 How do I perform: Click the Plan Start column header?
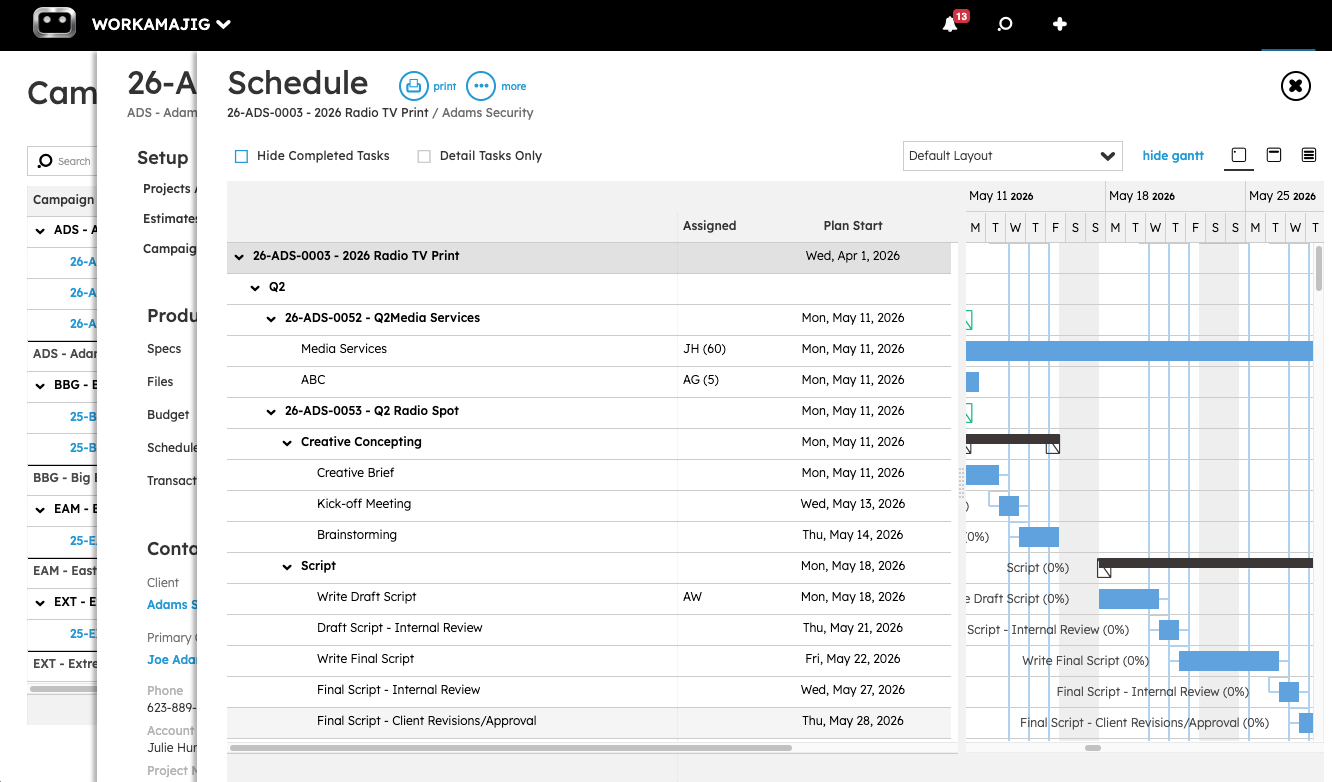click(853, 226)
